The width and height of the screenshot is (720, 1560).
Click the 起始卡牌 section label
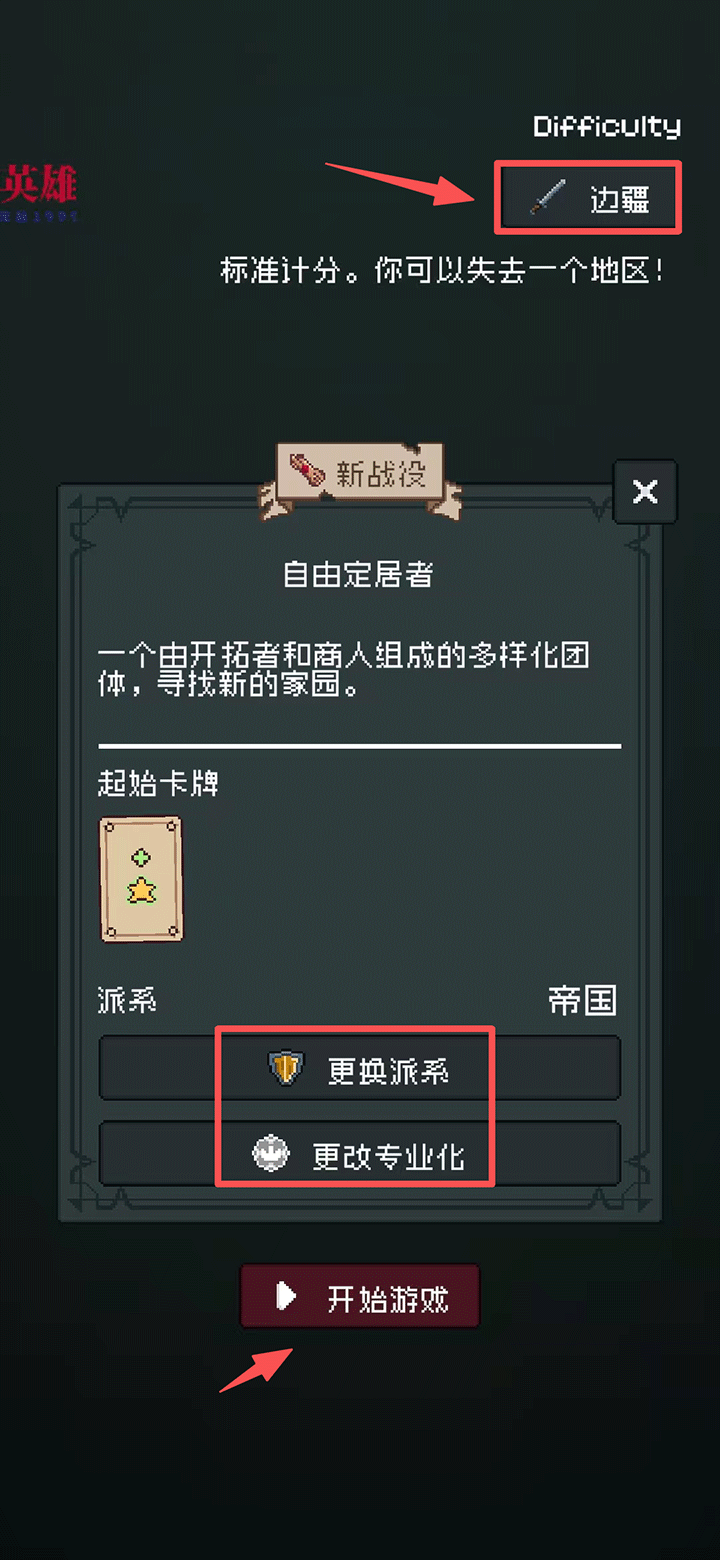[x=158, y=783]
